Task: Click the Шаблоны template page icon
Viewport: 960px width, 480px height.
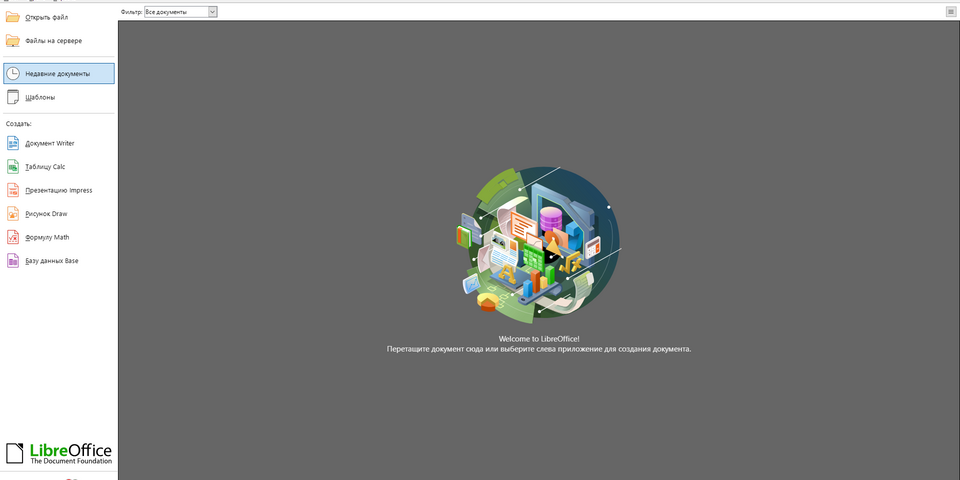Action: click(x=13, y=97)
